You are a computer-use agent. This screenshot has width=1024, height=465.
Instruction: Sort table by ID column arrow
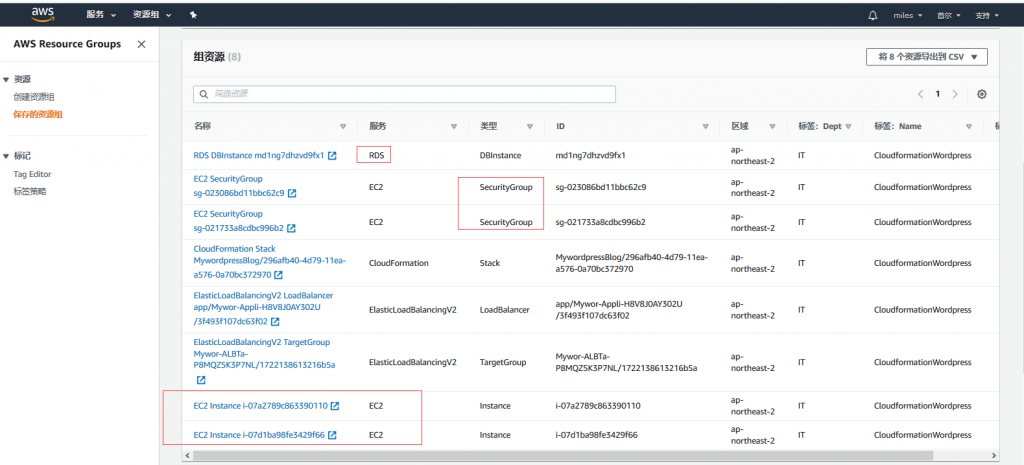coord(705,126)
